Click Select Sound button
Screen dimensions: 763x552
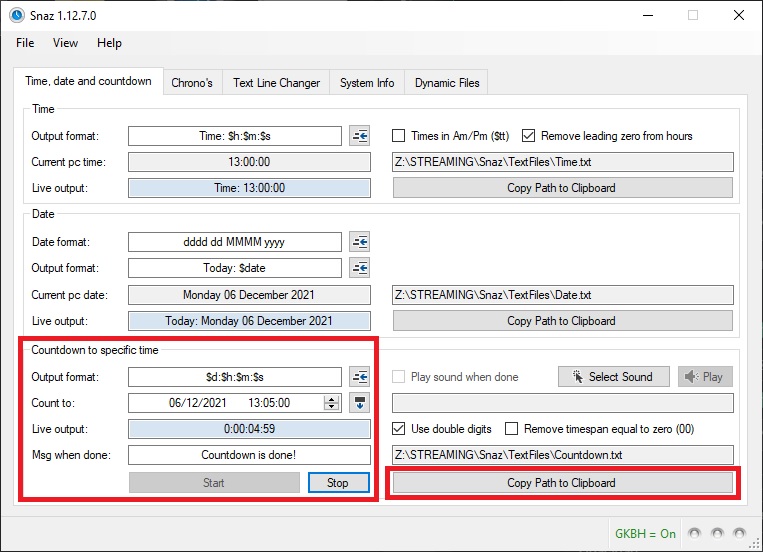(x=612, y=377)
